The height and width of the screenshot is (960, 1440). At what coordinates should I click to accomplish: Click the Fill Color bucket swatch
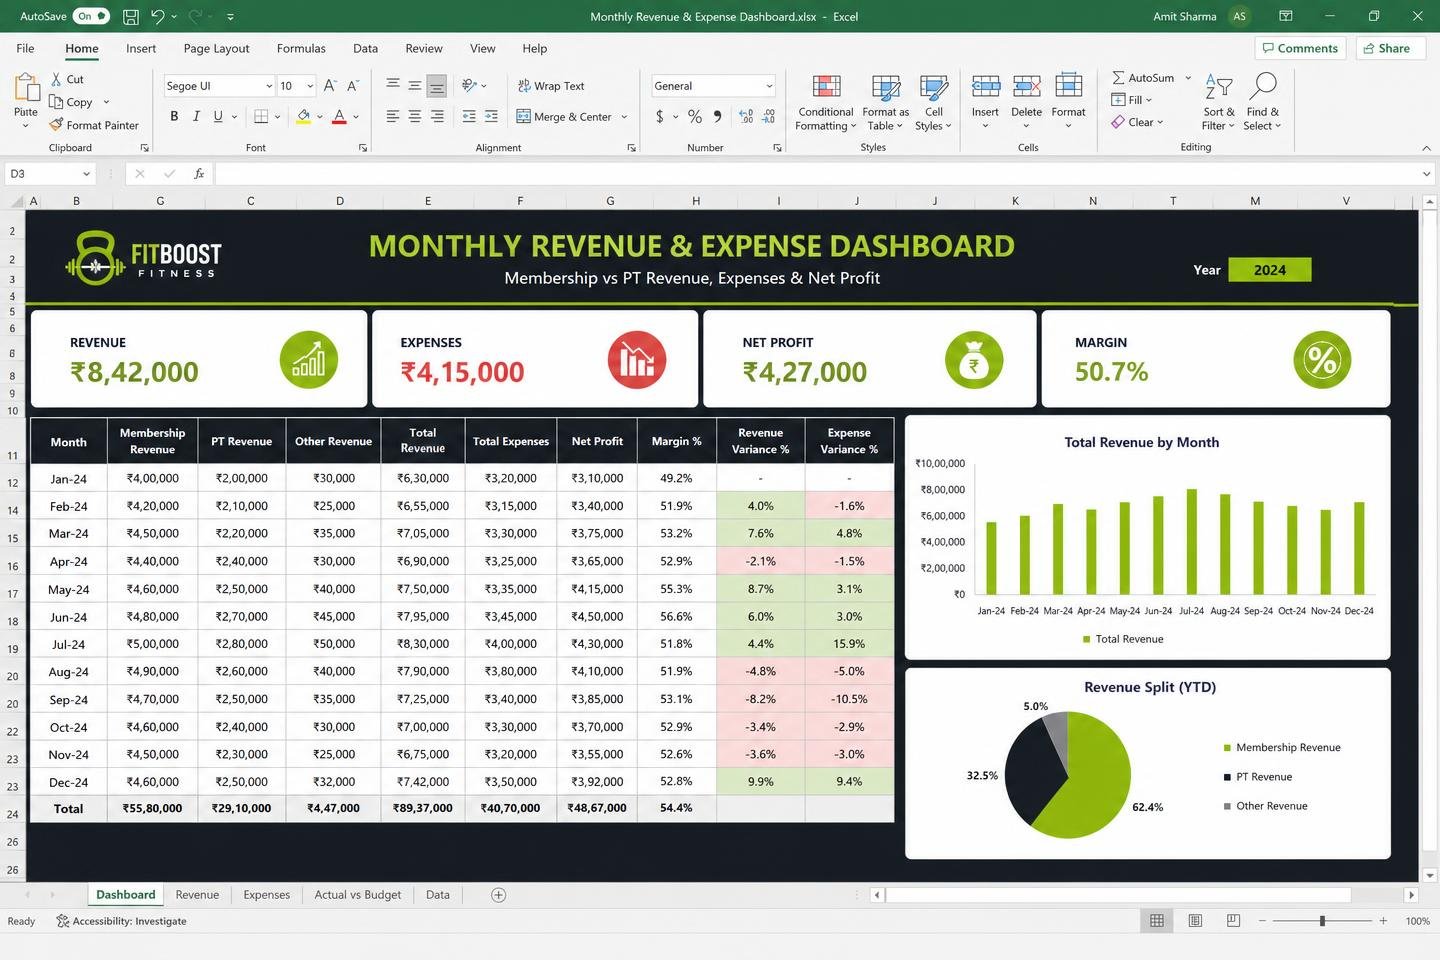(x=303, y=117)
